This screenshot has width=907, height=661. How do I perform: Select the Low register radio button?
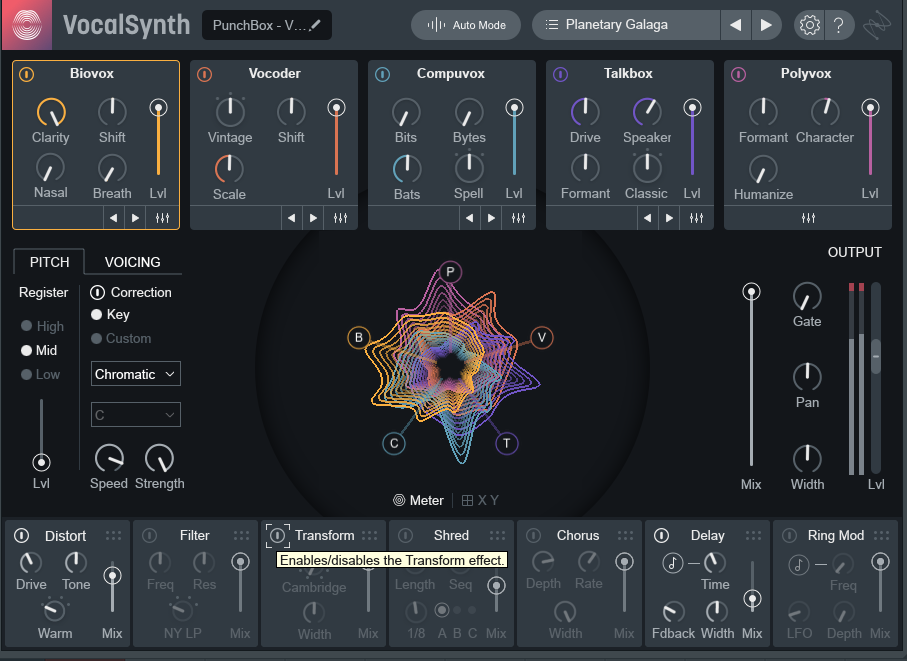click(x=26, y=374)
